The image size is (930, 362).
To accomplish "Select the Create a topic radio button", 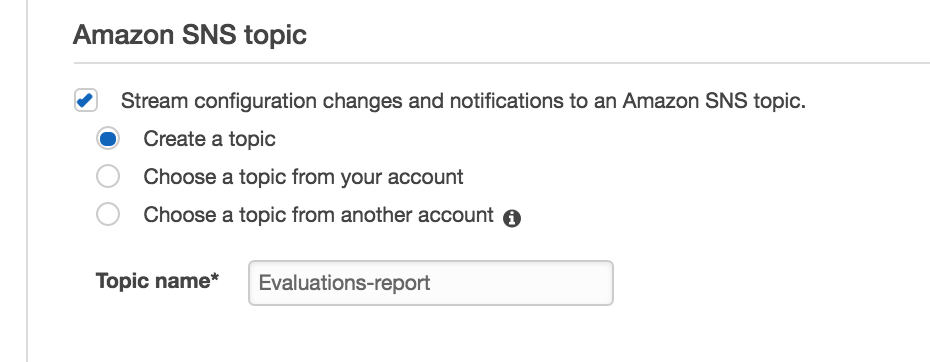I will pyautogui.click(x=108, y=139).
